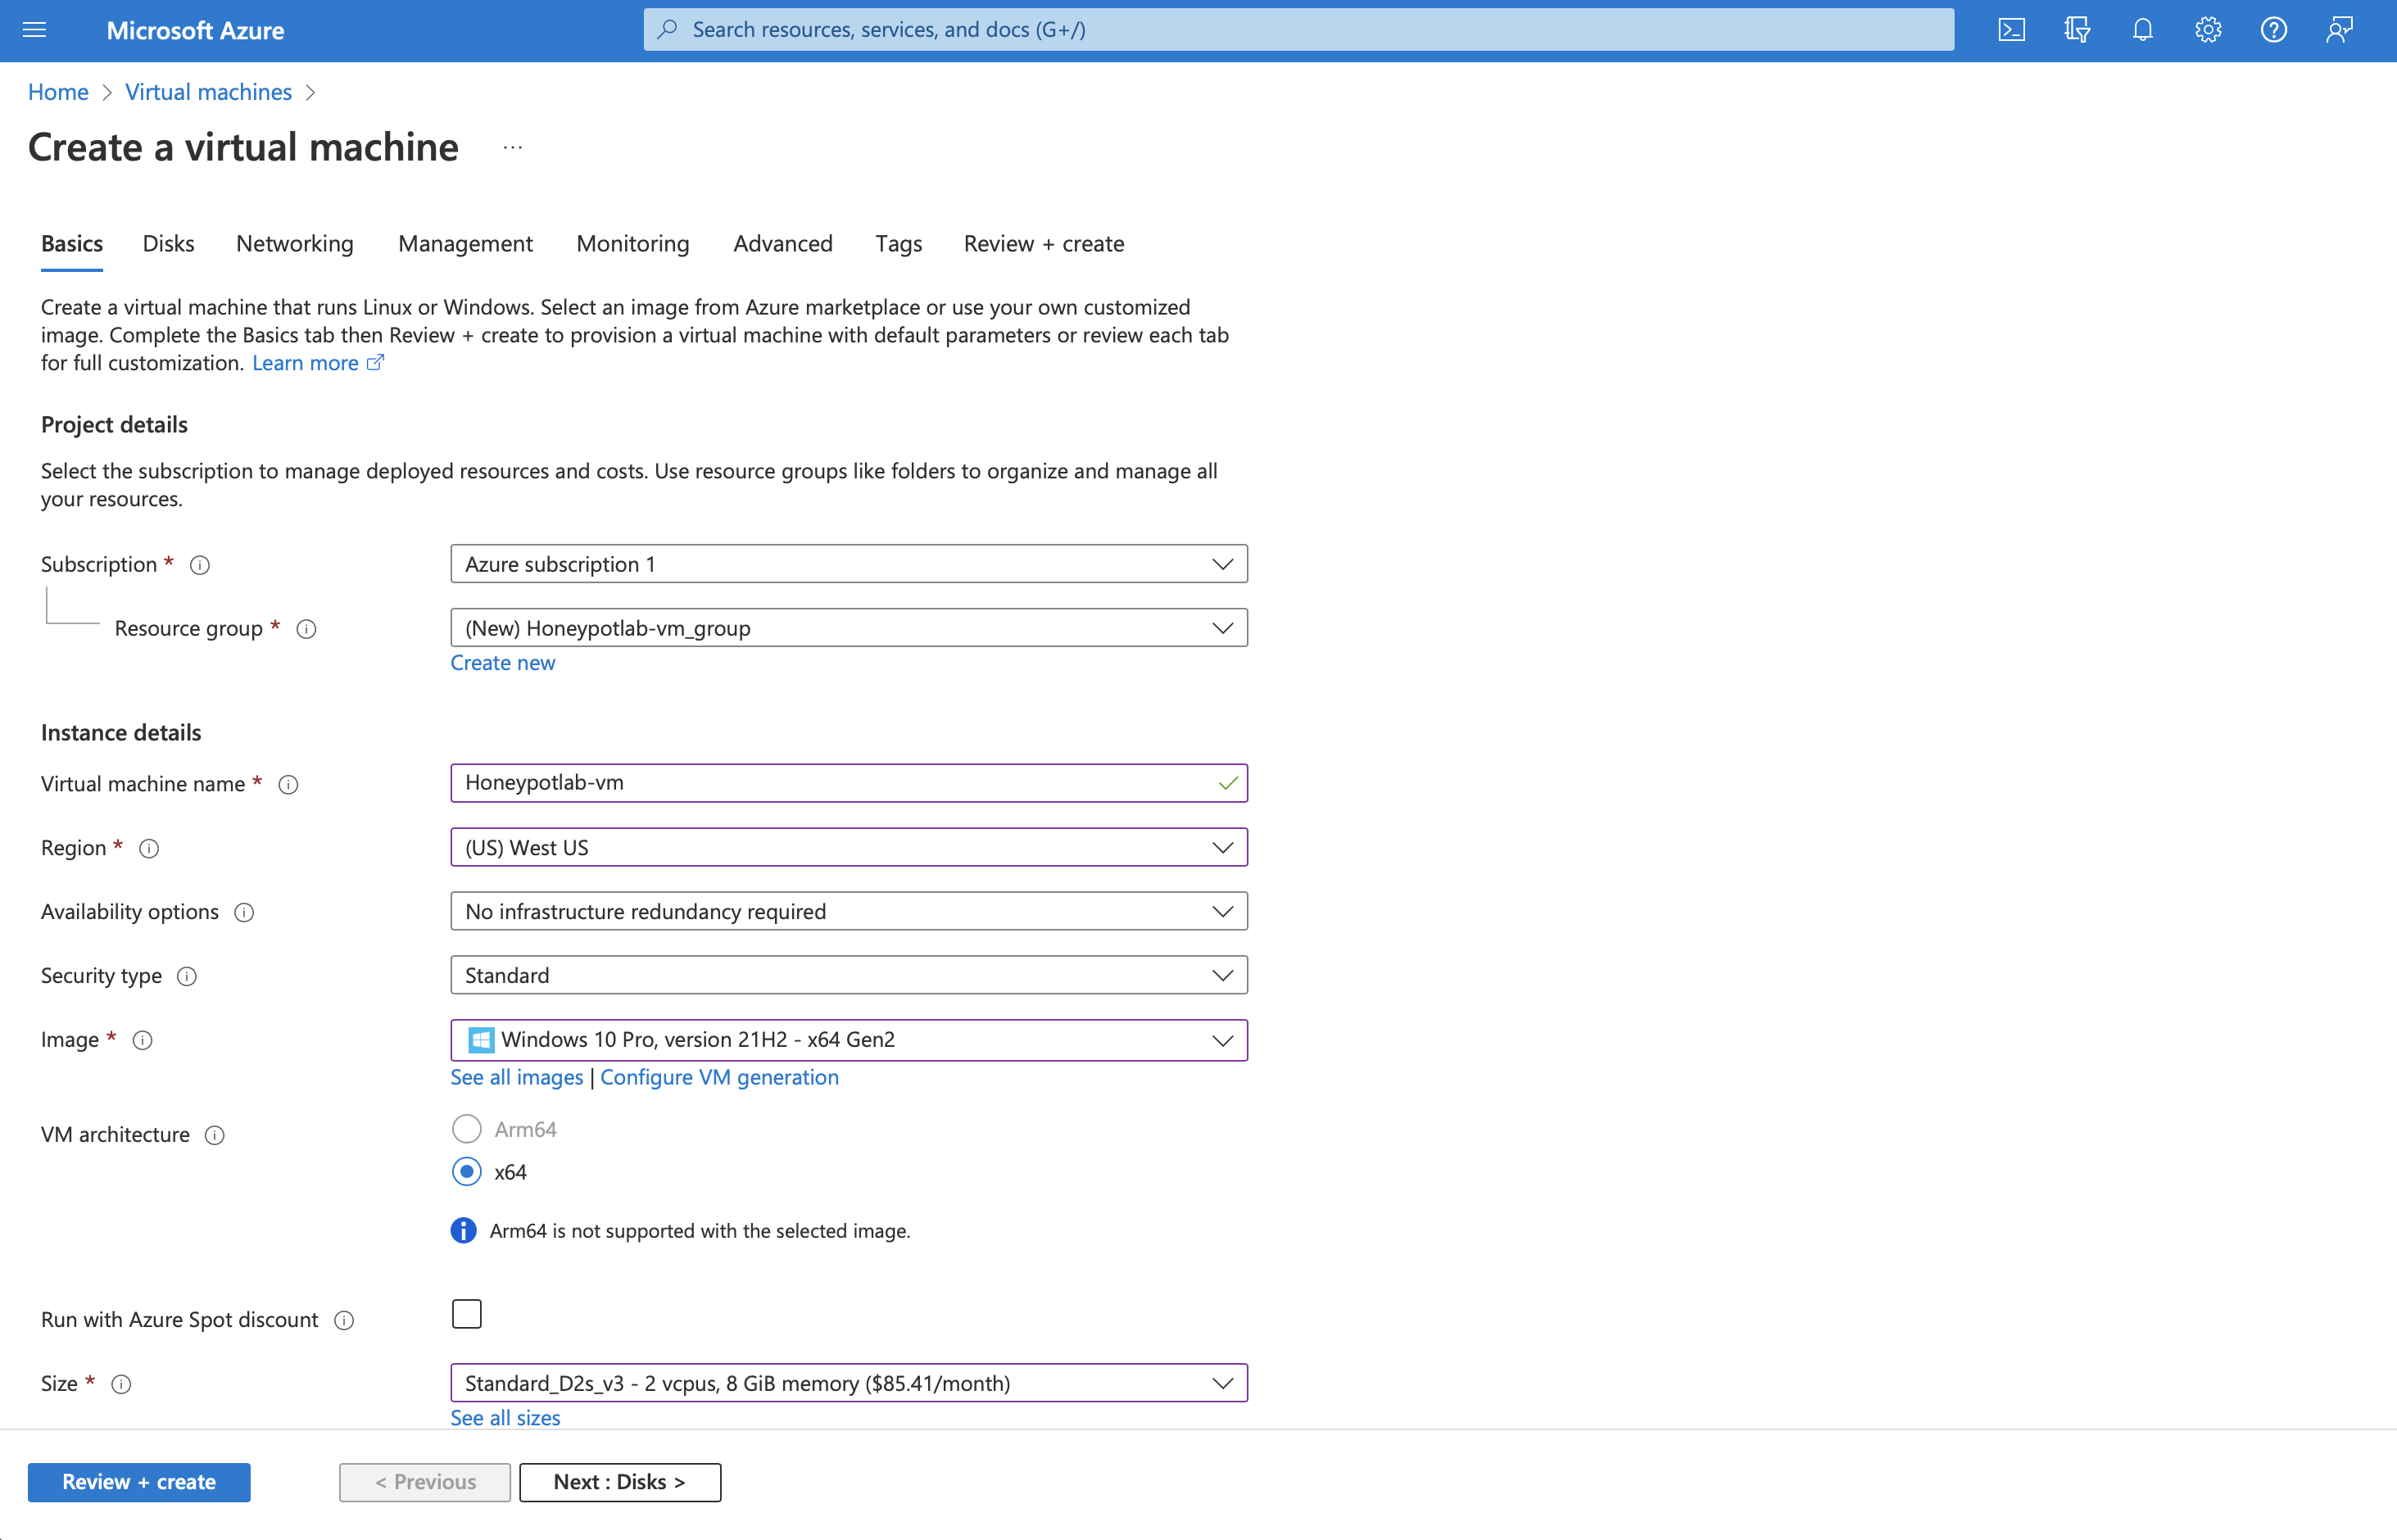Viewport: 2397px width, 1540px height.
Task: Select the x64 architecture radio button
Action: [467, 1172]
